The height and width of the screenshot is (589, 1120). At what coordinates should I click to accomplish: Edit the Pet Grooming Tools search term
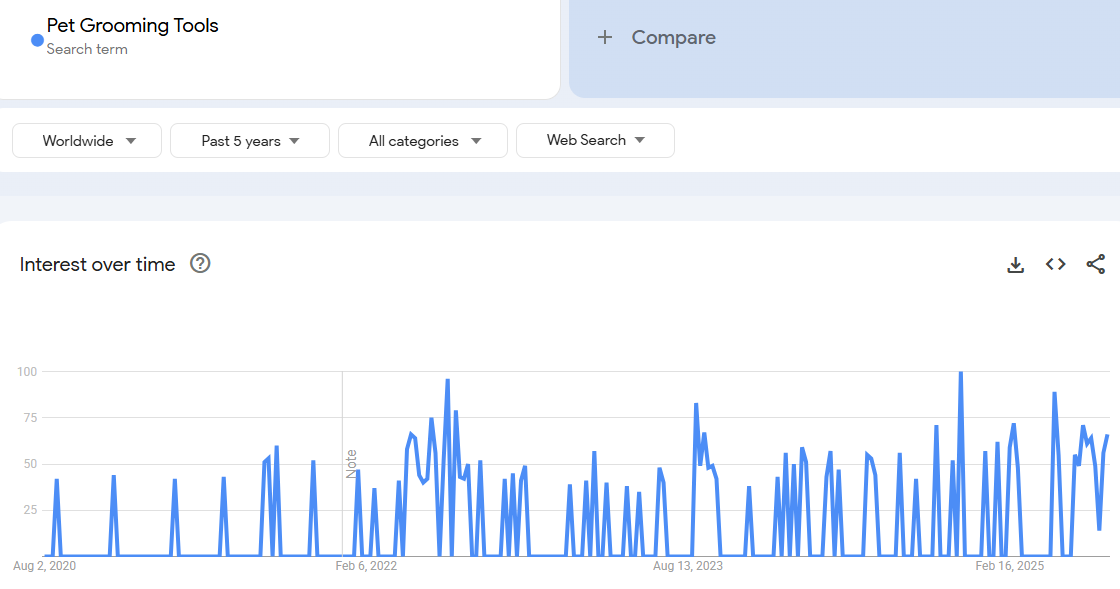point(133,26)
